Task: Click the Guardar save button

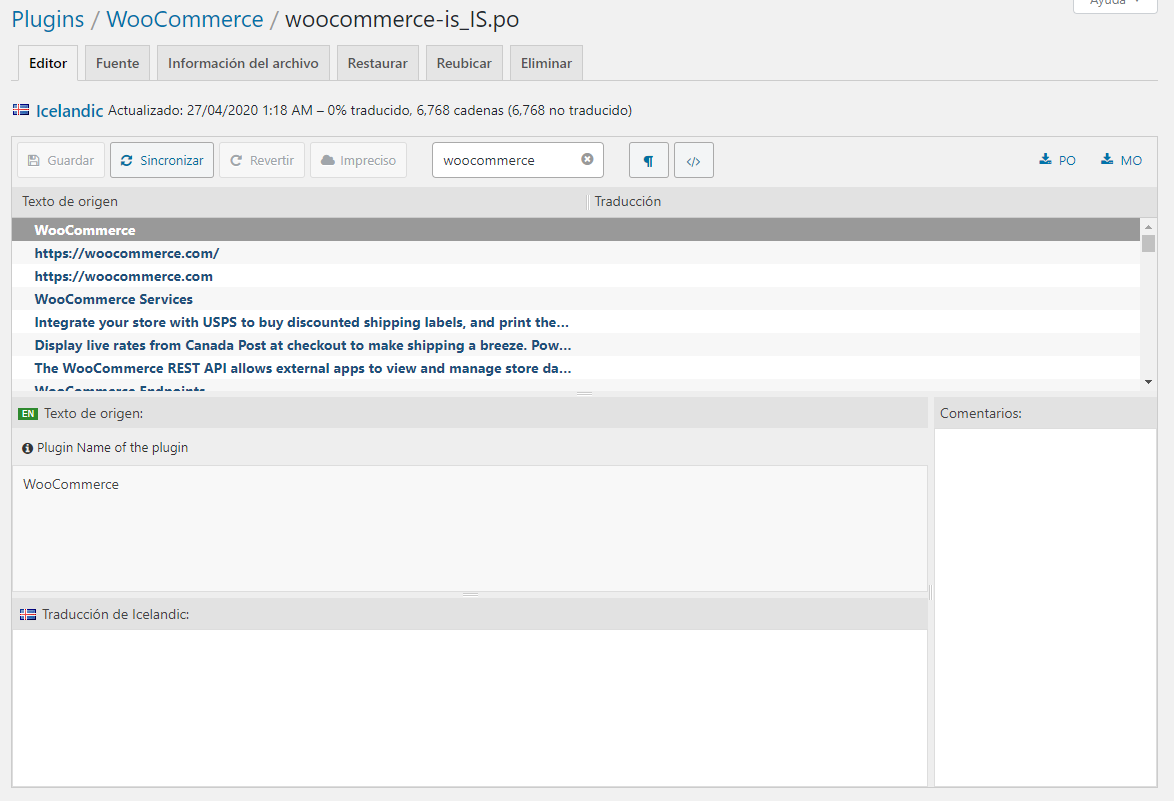Action: [61, 160]
